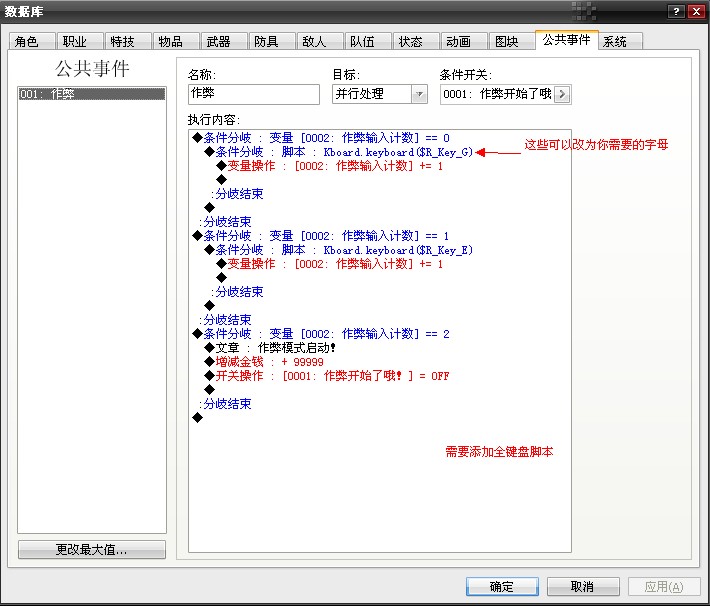
Task: Switch to the 职业 tab
Action: pos(80,41)
